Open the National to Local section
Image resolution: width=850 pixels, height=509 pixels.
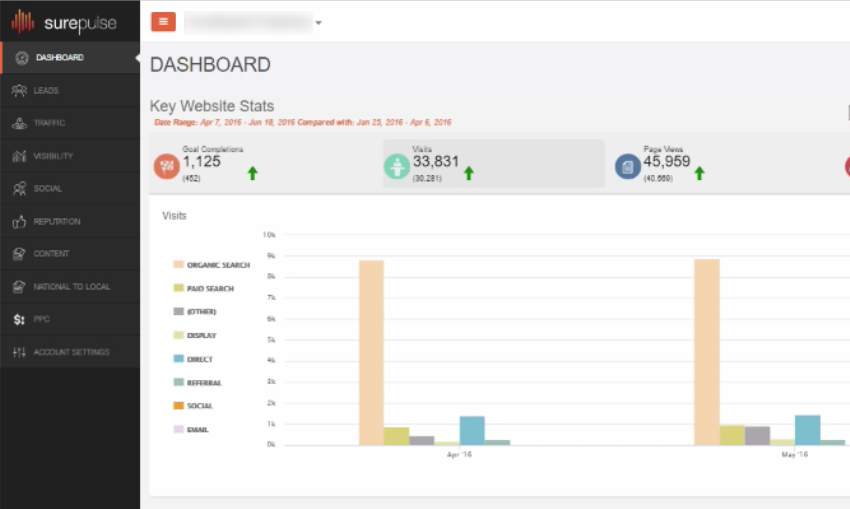coord(71,287)
